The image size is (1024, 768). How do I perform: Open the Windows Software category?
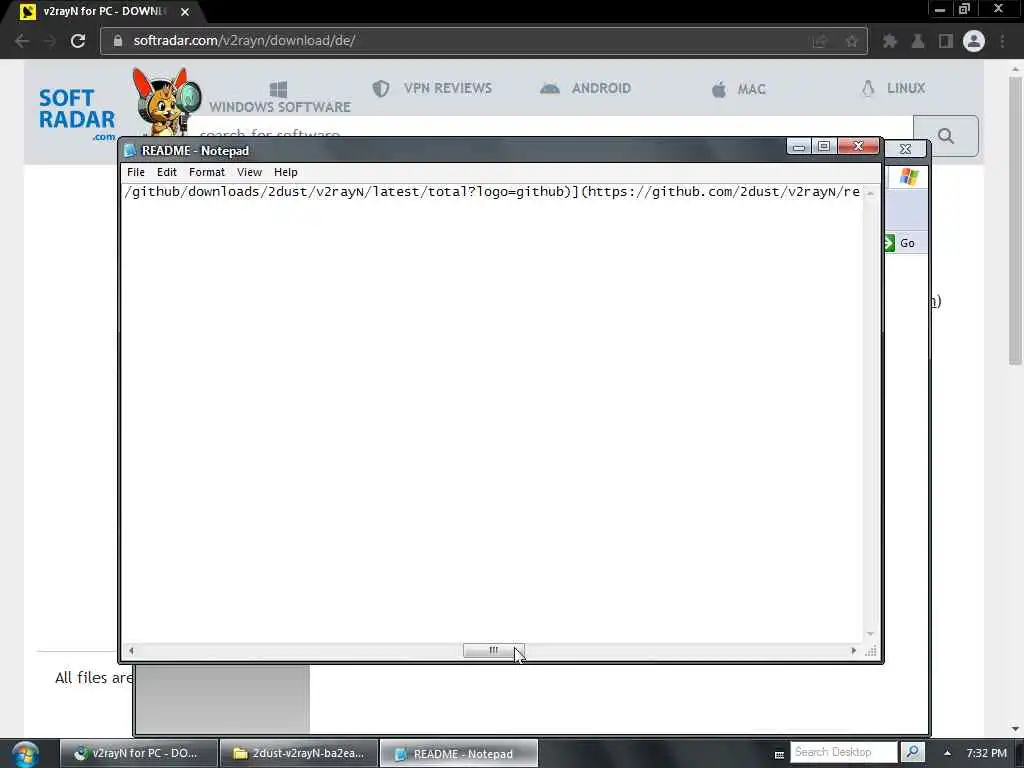click(280, 98)
